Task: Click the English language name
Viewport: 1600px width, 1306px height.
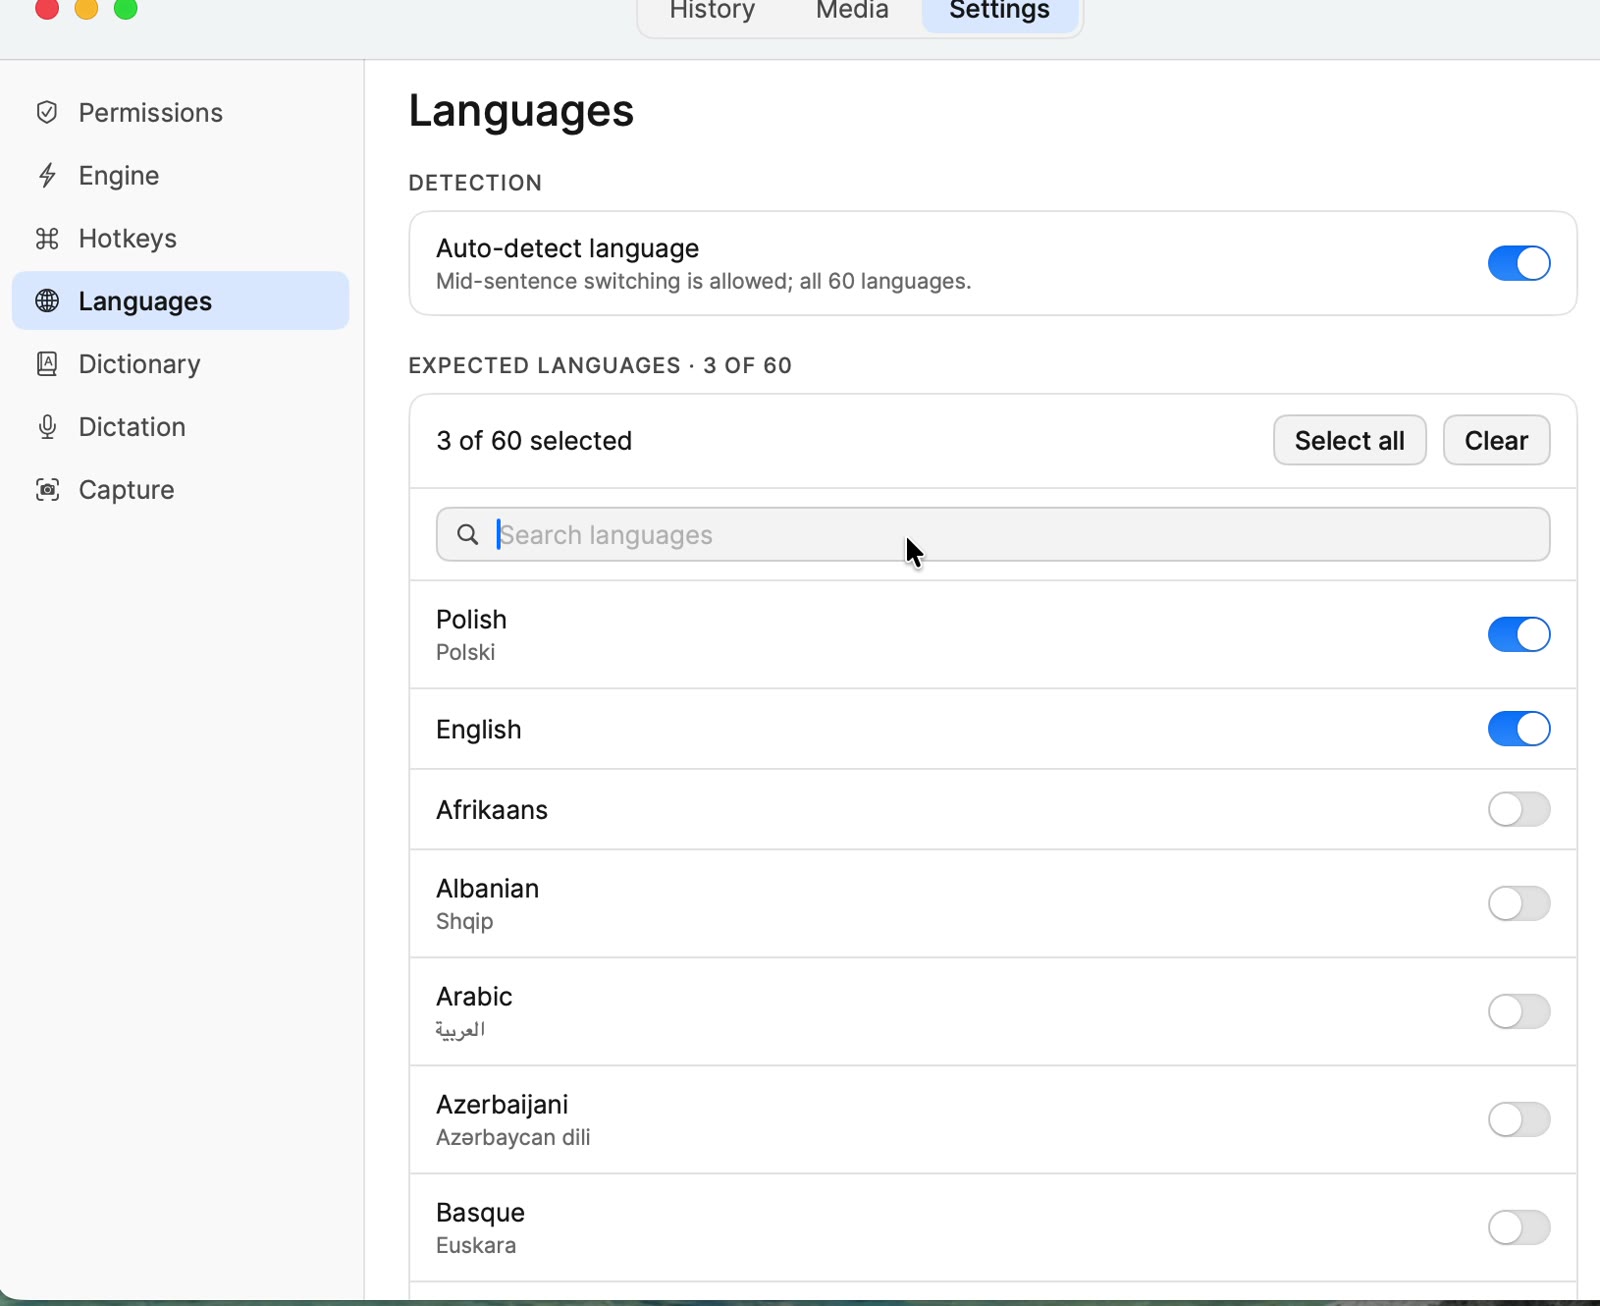Action: tap(479, 729)
